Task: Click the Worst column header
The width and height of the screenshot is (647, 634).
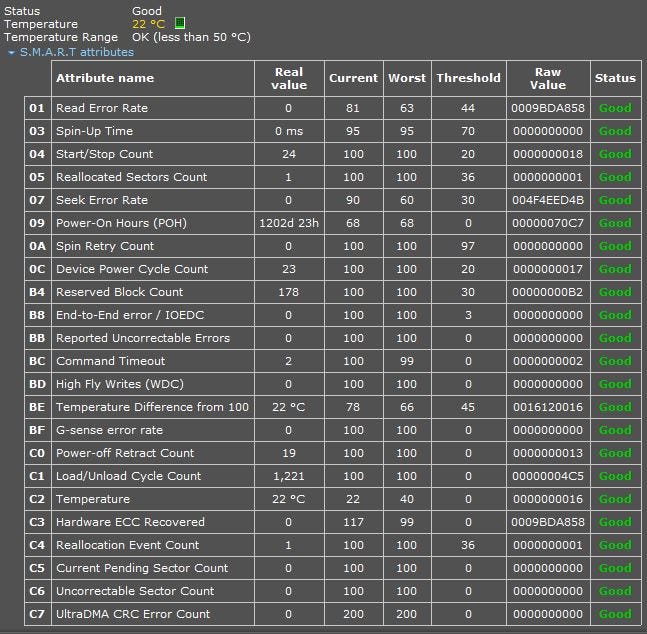Action: point(406,78)
